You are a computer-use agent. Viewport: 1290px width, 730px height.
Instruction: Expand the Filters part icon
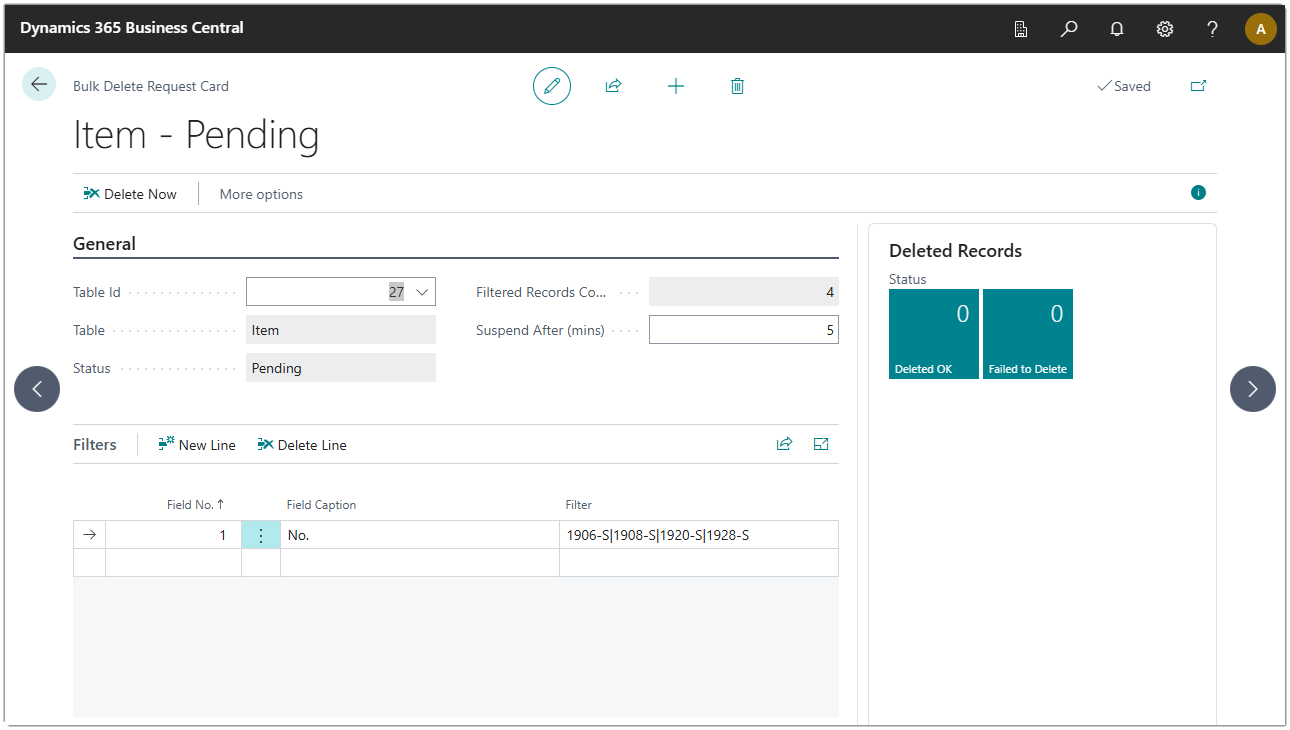click(821, 444)
